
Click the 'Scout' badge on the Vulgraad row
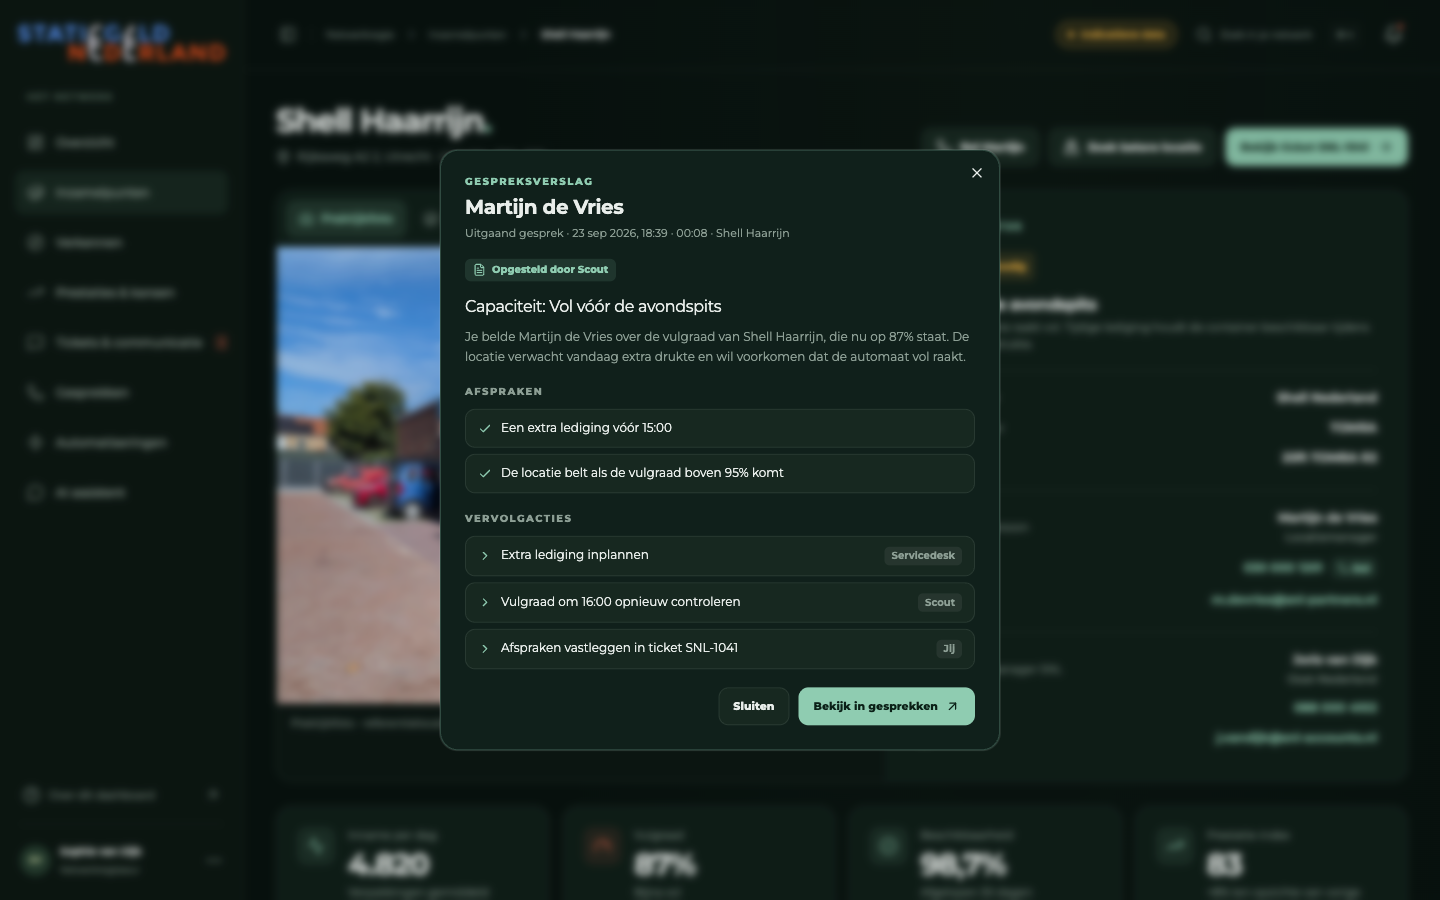(940, 602)
